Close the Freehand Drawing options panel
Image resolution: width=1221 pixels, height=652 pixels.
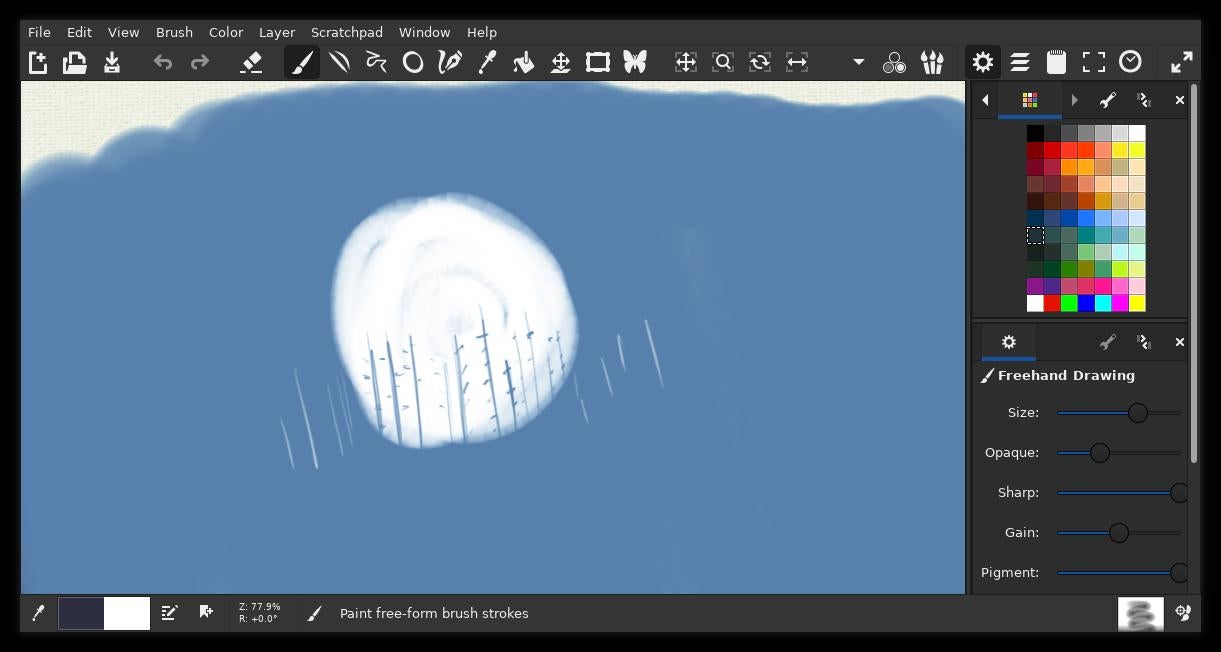[x=1179, y=342]
